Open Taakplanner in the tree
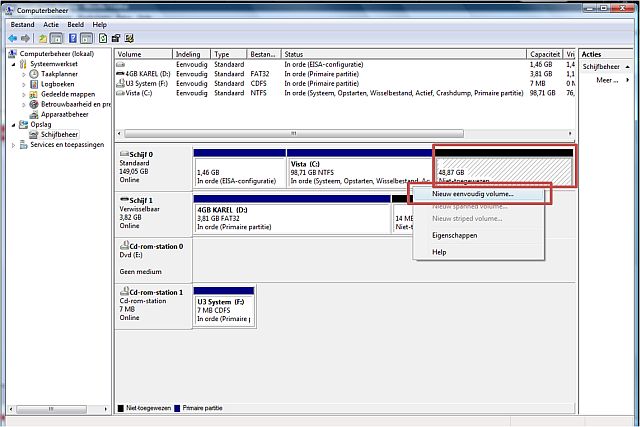The image size is (640, 427). [59, 74]
